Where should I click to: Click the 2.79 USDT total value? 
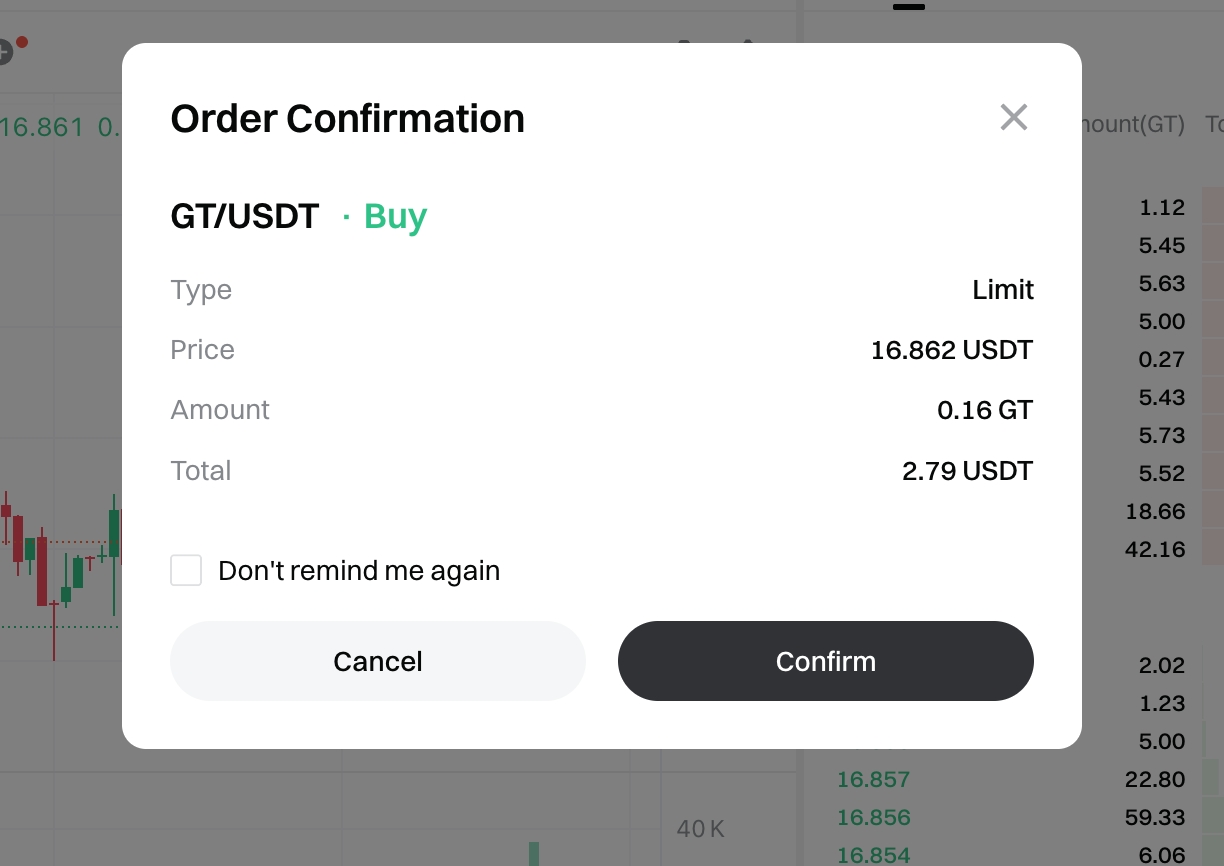point(966,471)
